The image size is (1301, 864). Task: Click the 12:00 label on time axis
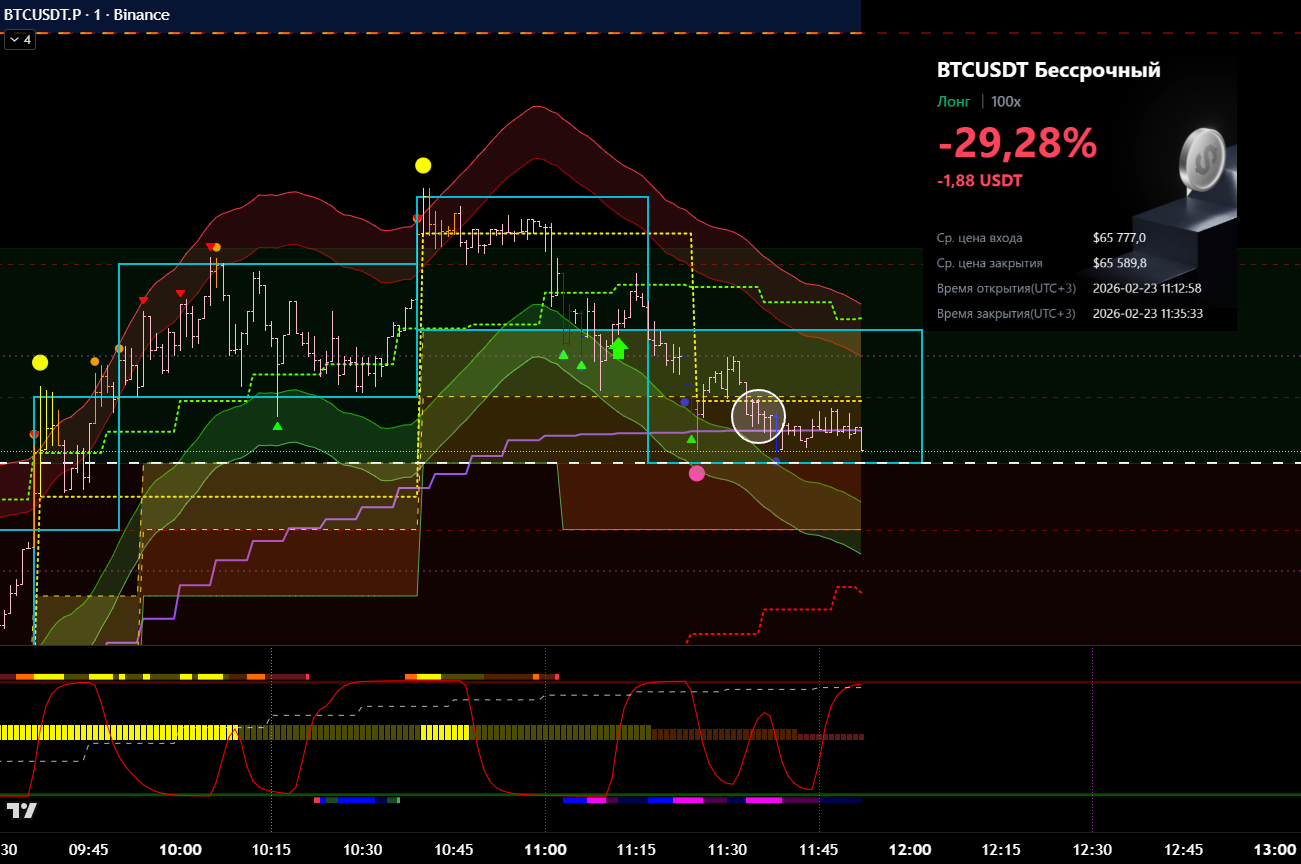point(909,849)
